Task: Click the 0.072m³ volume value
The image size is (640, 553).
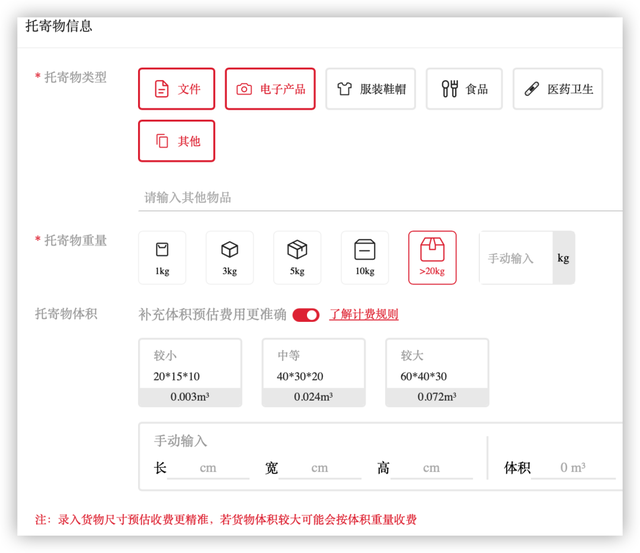Action: [437, 397]
